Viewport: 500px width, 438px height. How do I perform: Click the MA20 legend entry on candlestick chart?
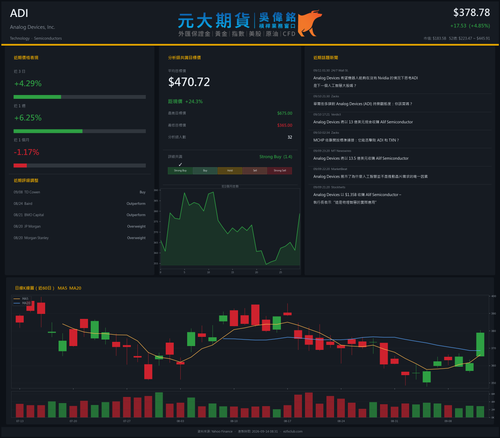click(x=22, y=303)
